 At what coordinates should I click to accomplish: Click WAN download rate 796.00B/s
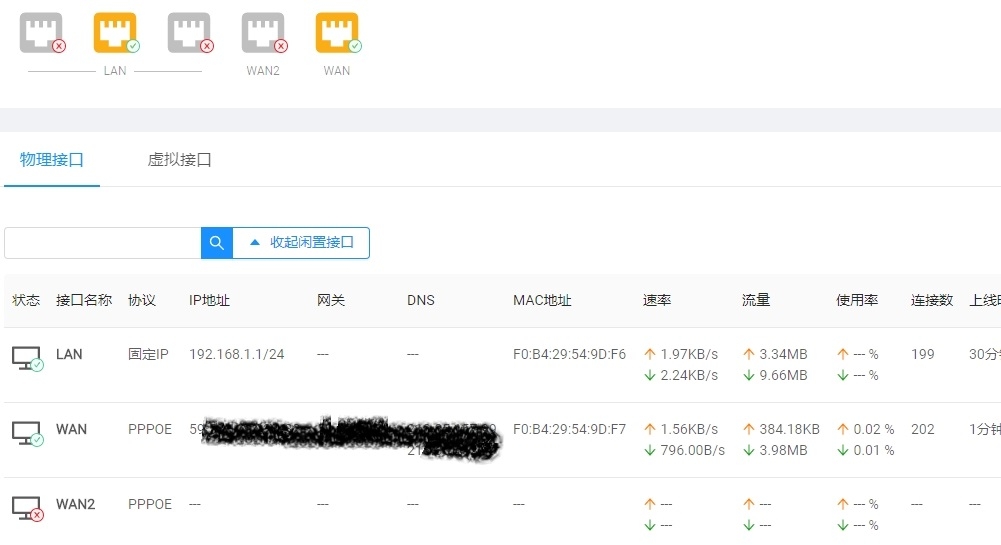tap(693, 451)
